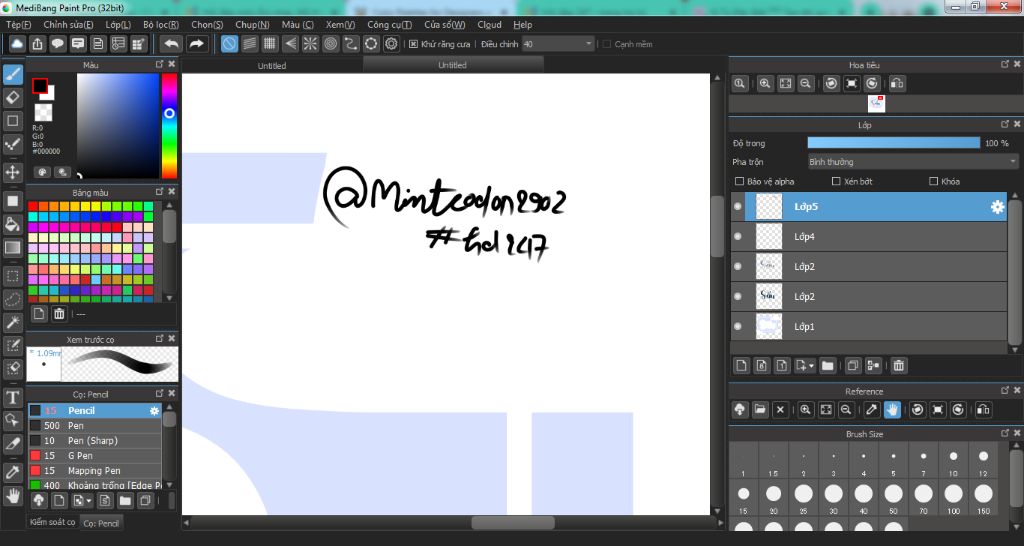Switch to the Kiểm soát cọ tab
The image size is (1024, 546).
pyautogui.click(x=52, y=522)
